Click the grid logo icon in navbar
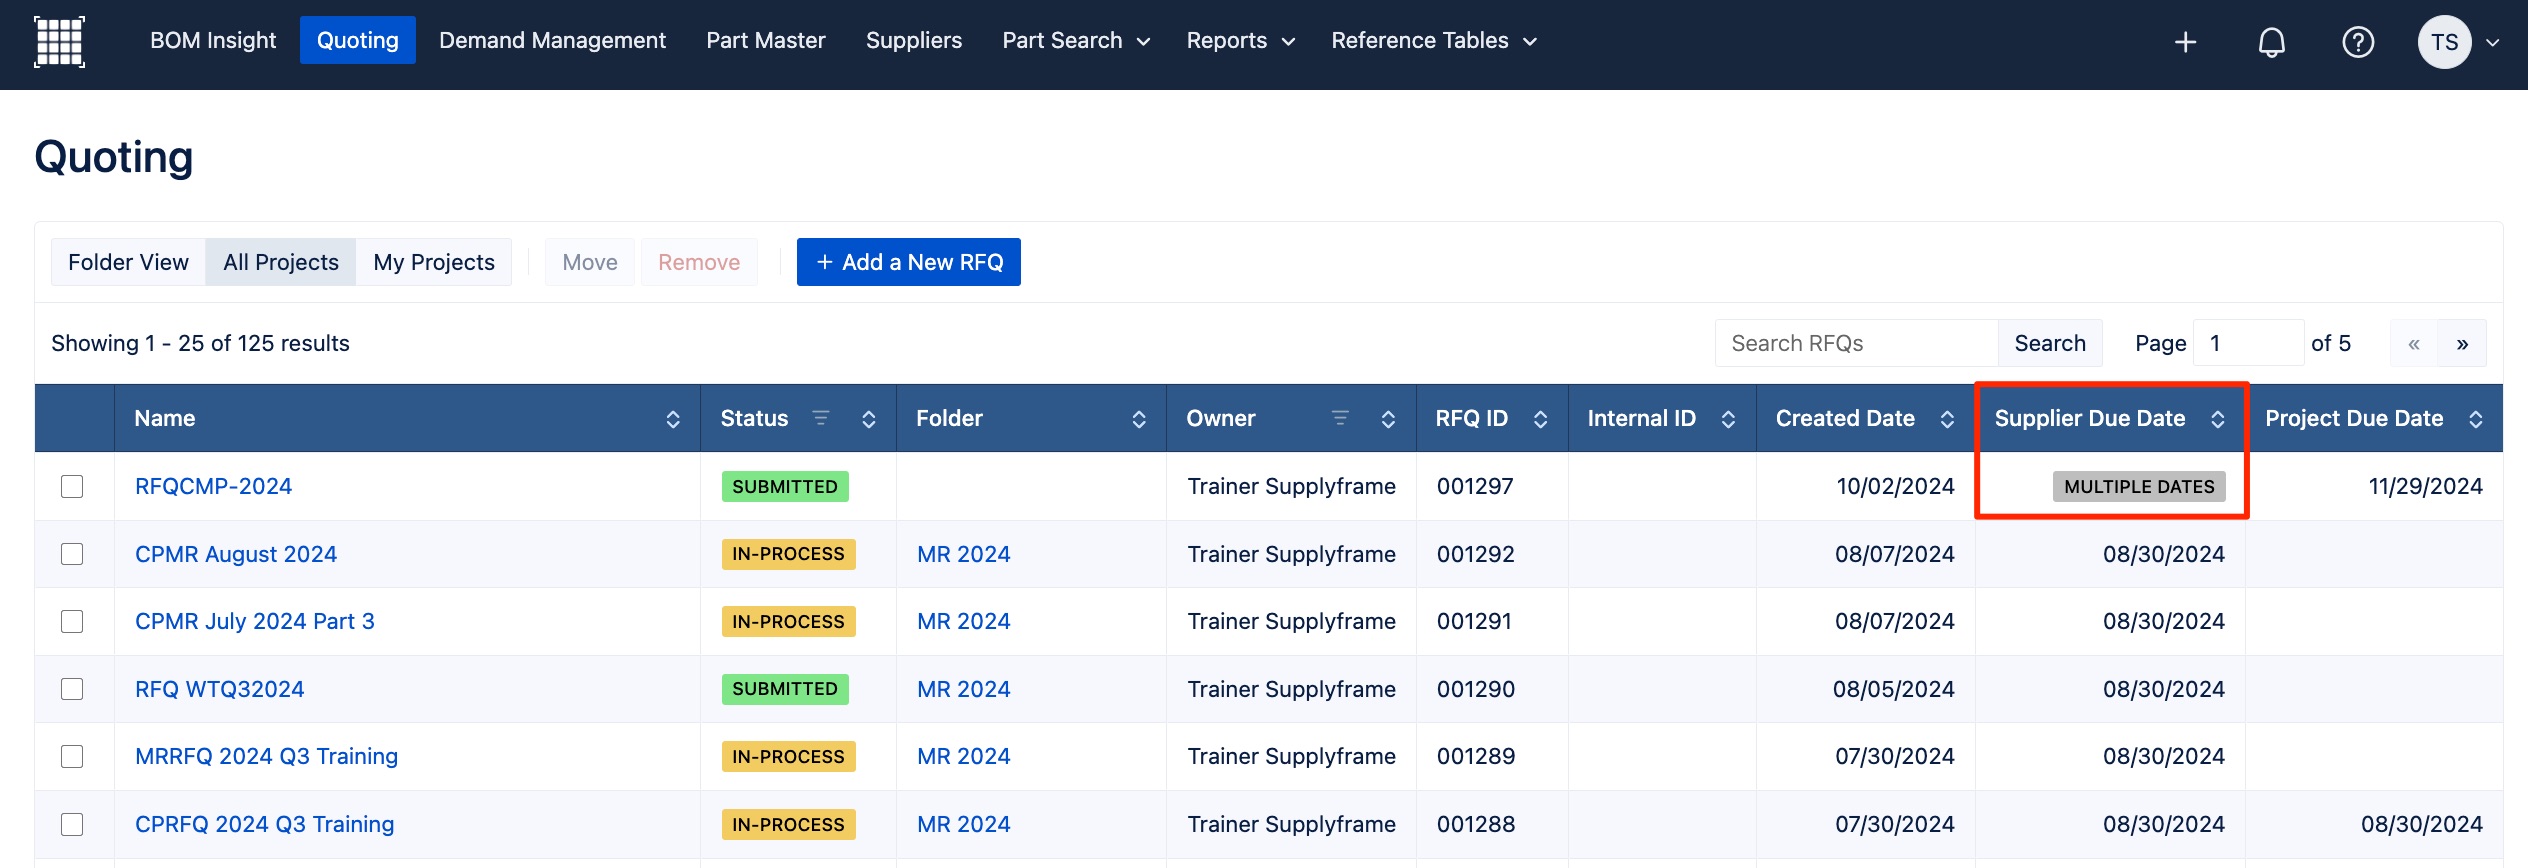This screenshot has width=2528, height=868. (59, 41)
